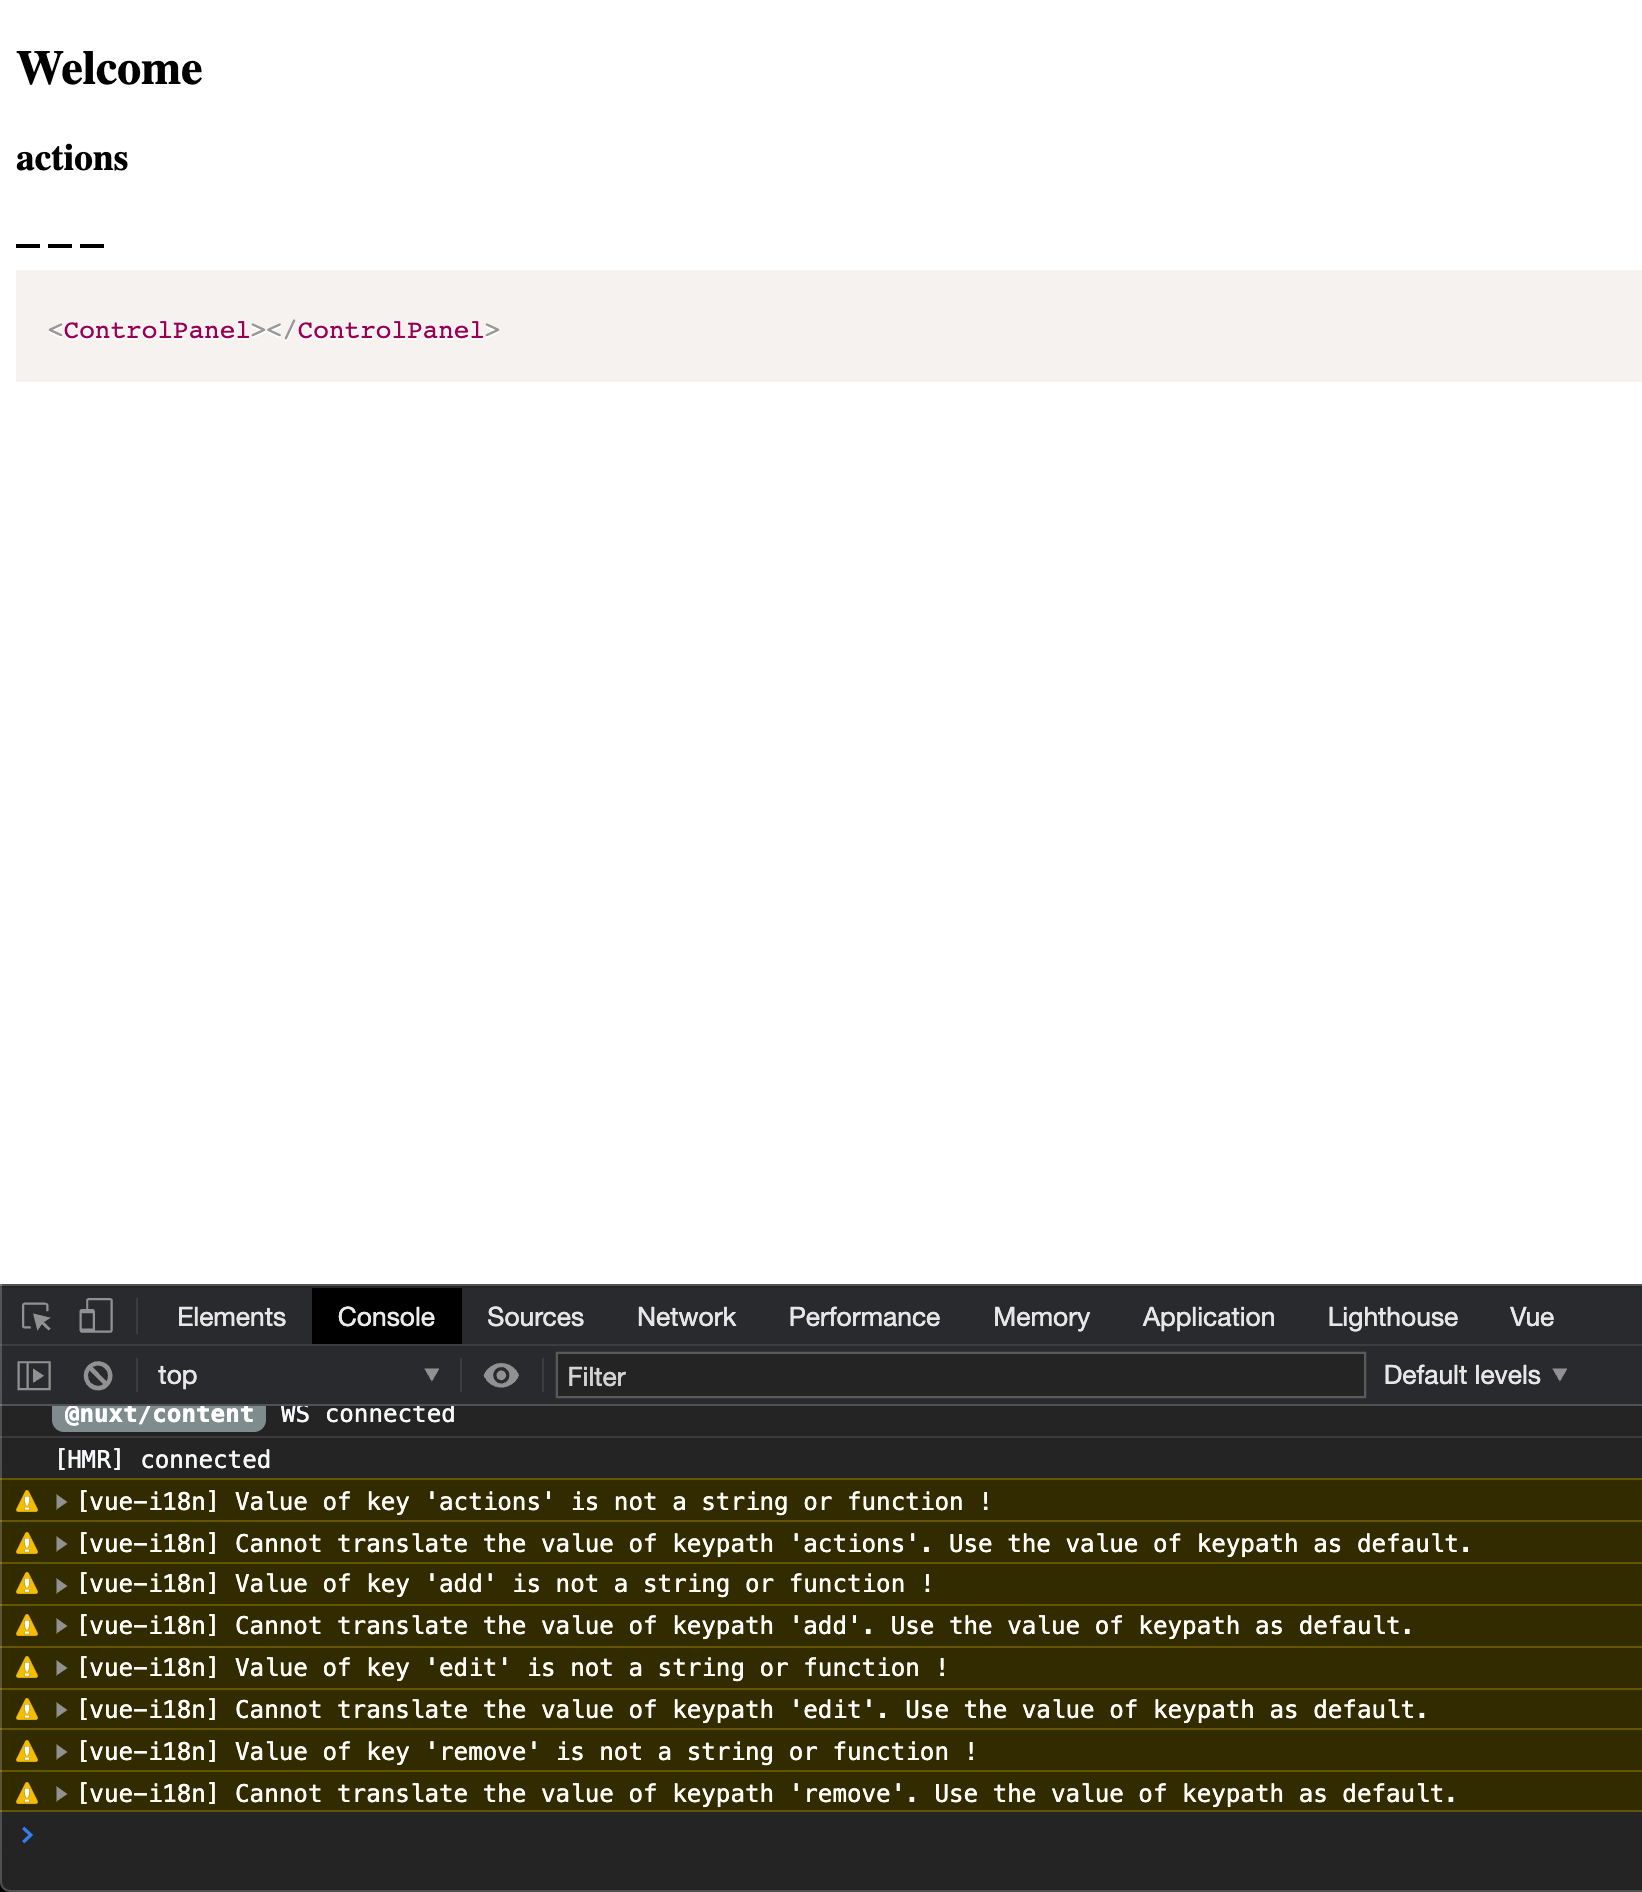Screen dimensions: 1642x1892
Task: Expand the "Value of key 'add'" warning
Action: (x=61, y=1584)
